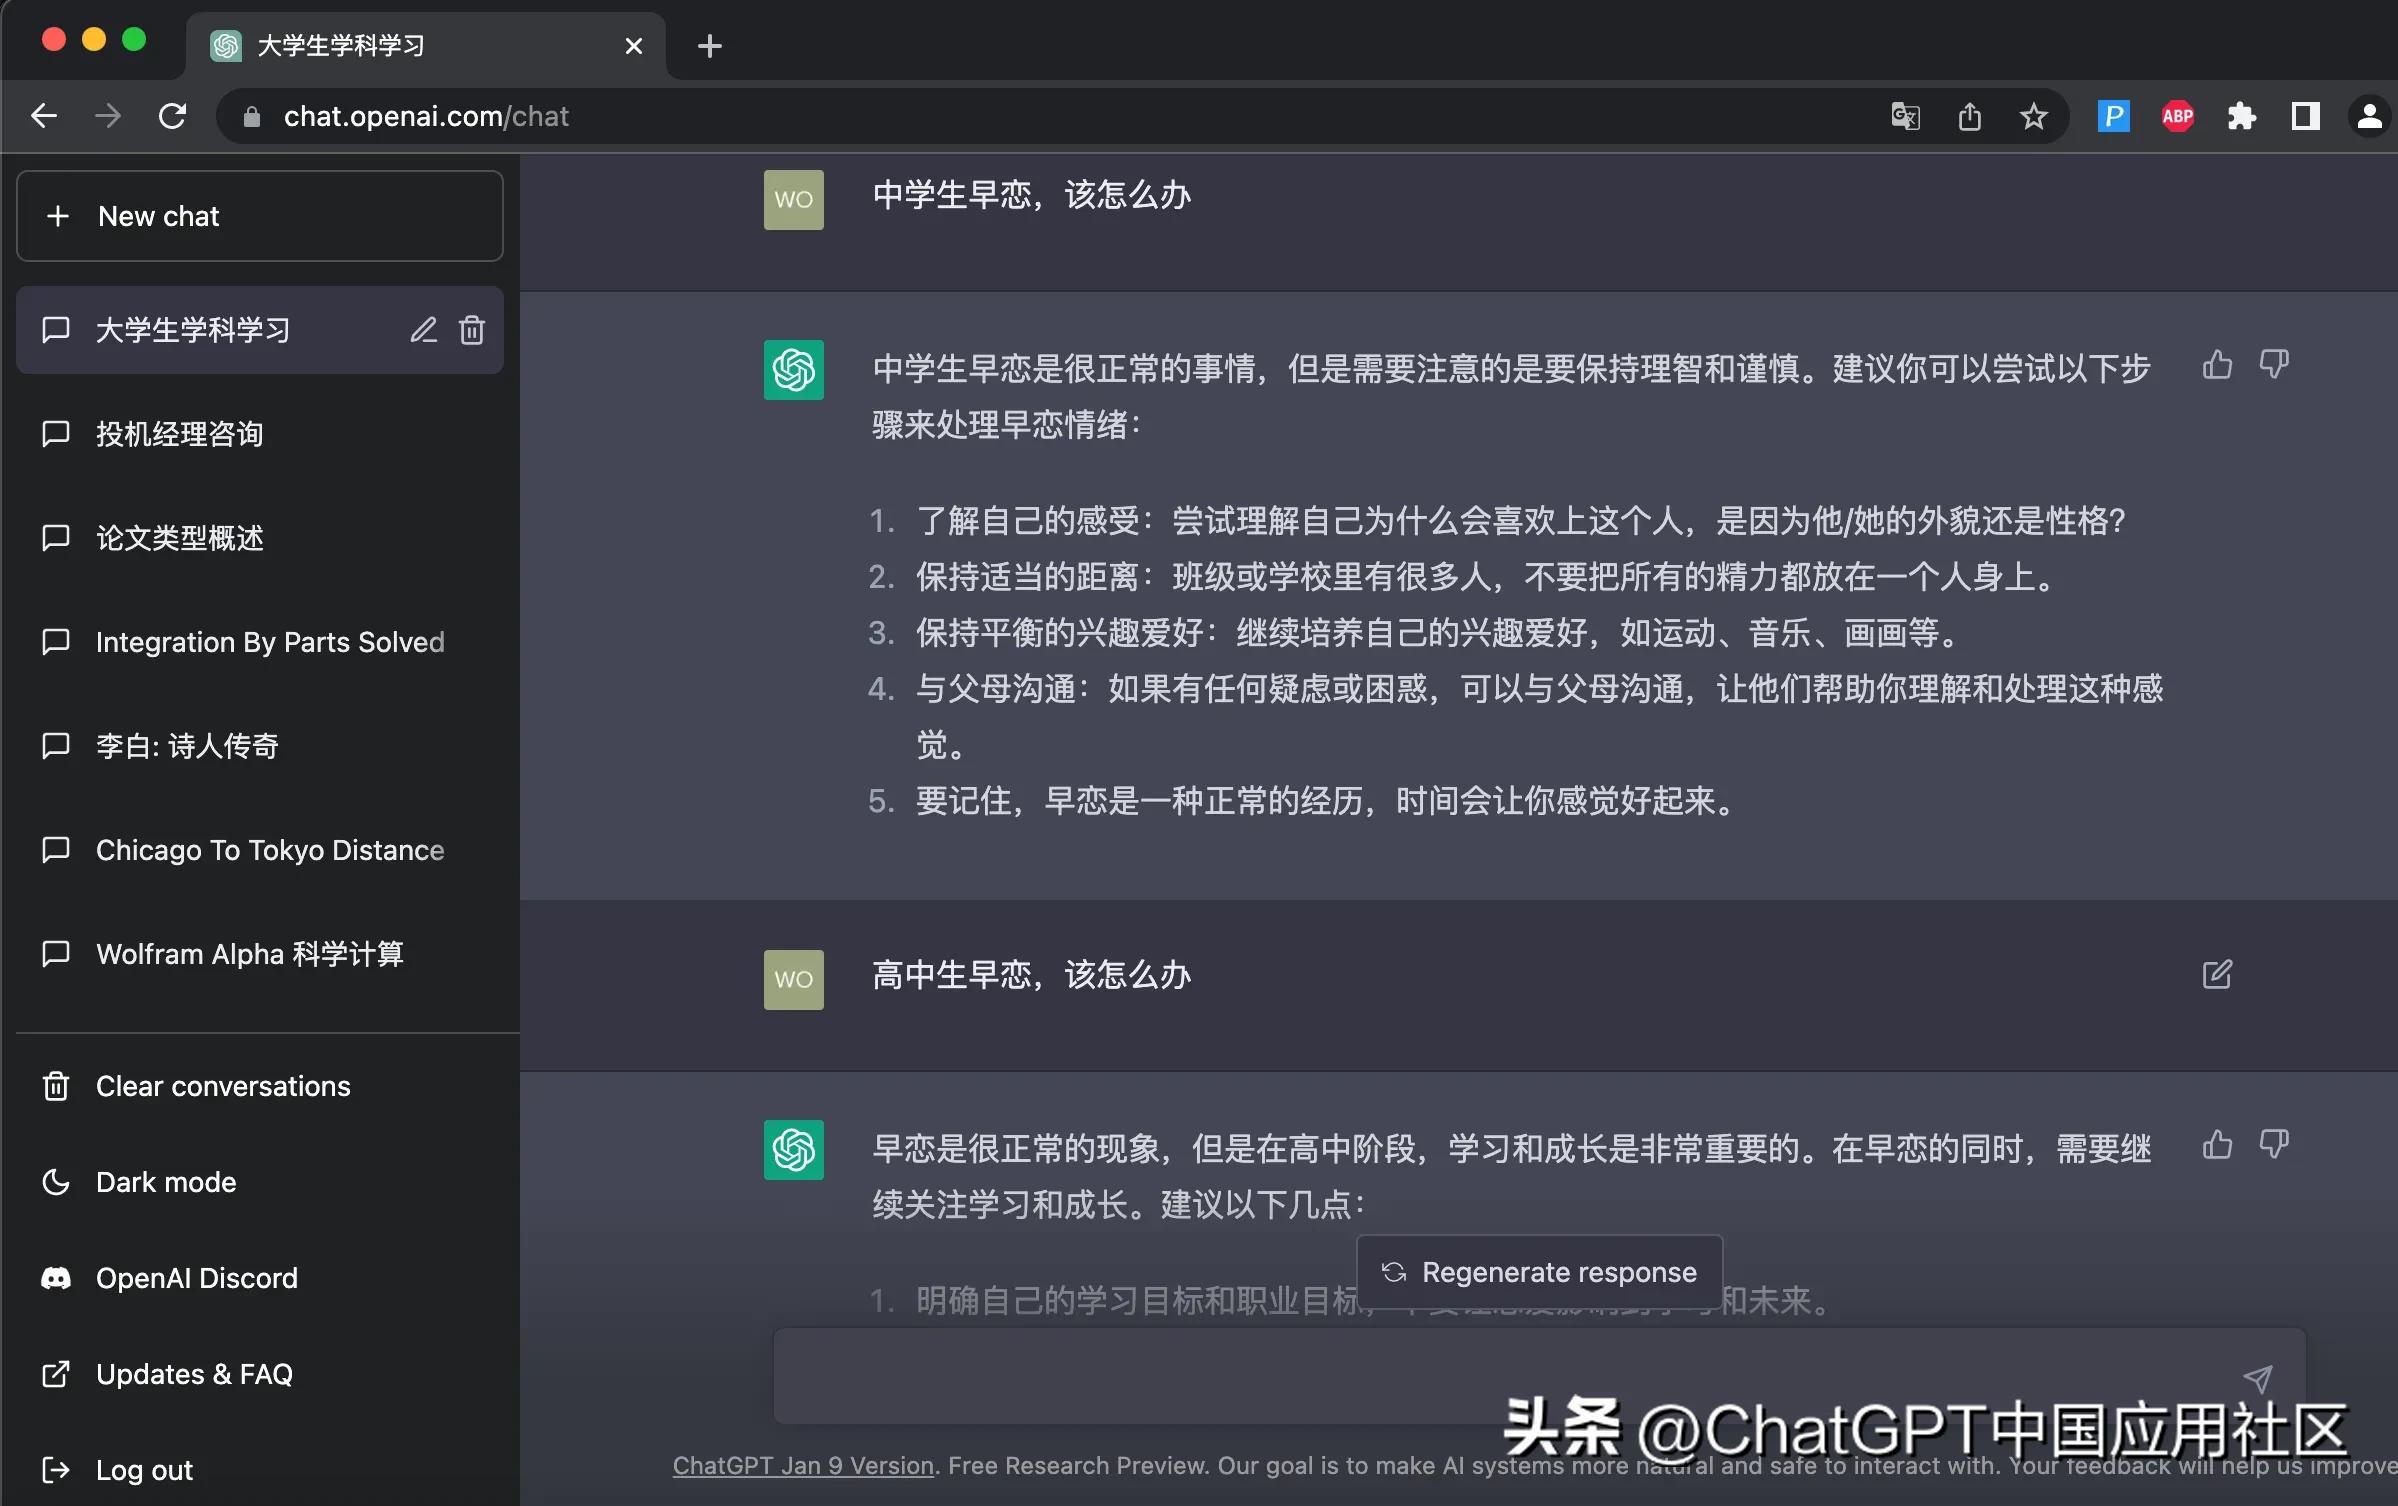This screenshot has height=1506, width=2398.
Task: Open the ChatGPT Jan 9 Version link
Action: (802, 1466)
